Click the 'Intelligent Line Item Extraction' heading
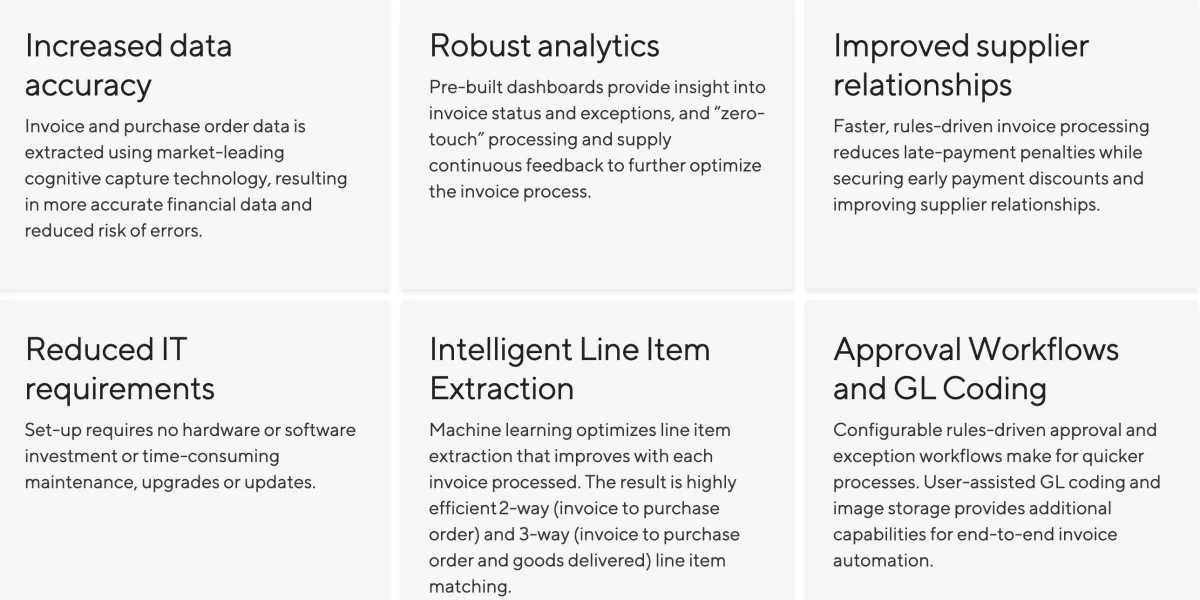The width and height of the screenshot is (1200, 600). point(569,368)
